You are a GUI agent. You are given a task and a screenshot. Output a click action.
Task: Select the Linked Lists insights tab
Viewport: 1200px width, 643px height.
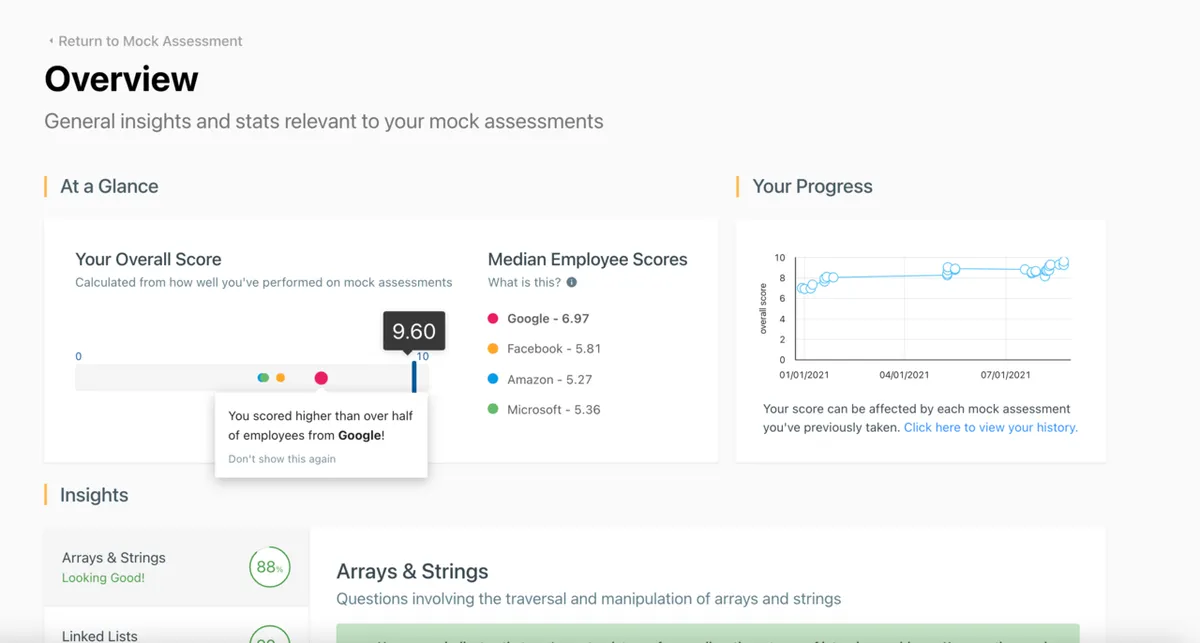click(100, 635)
